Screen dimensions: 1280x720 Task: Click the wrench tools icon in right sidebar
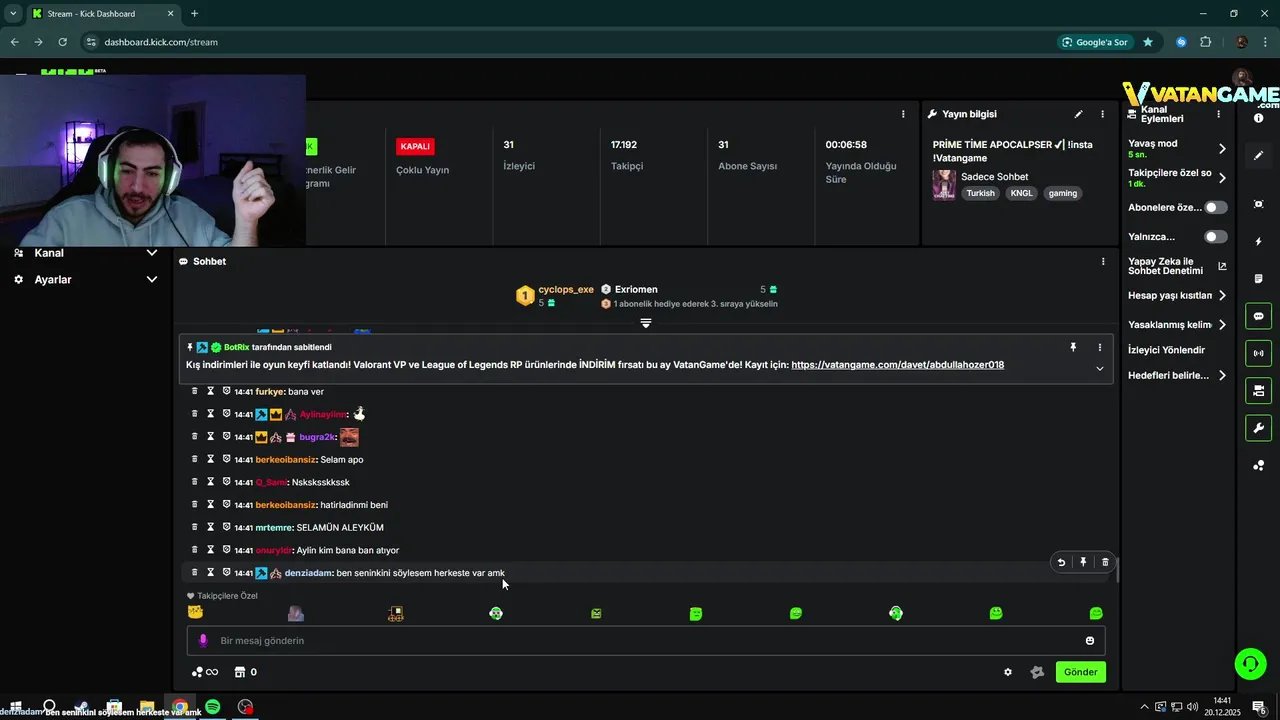[1259, 428]
